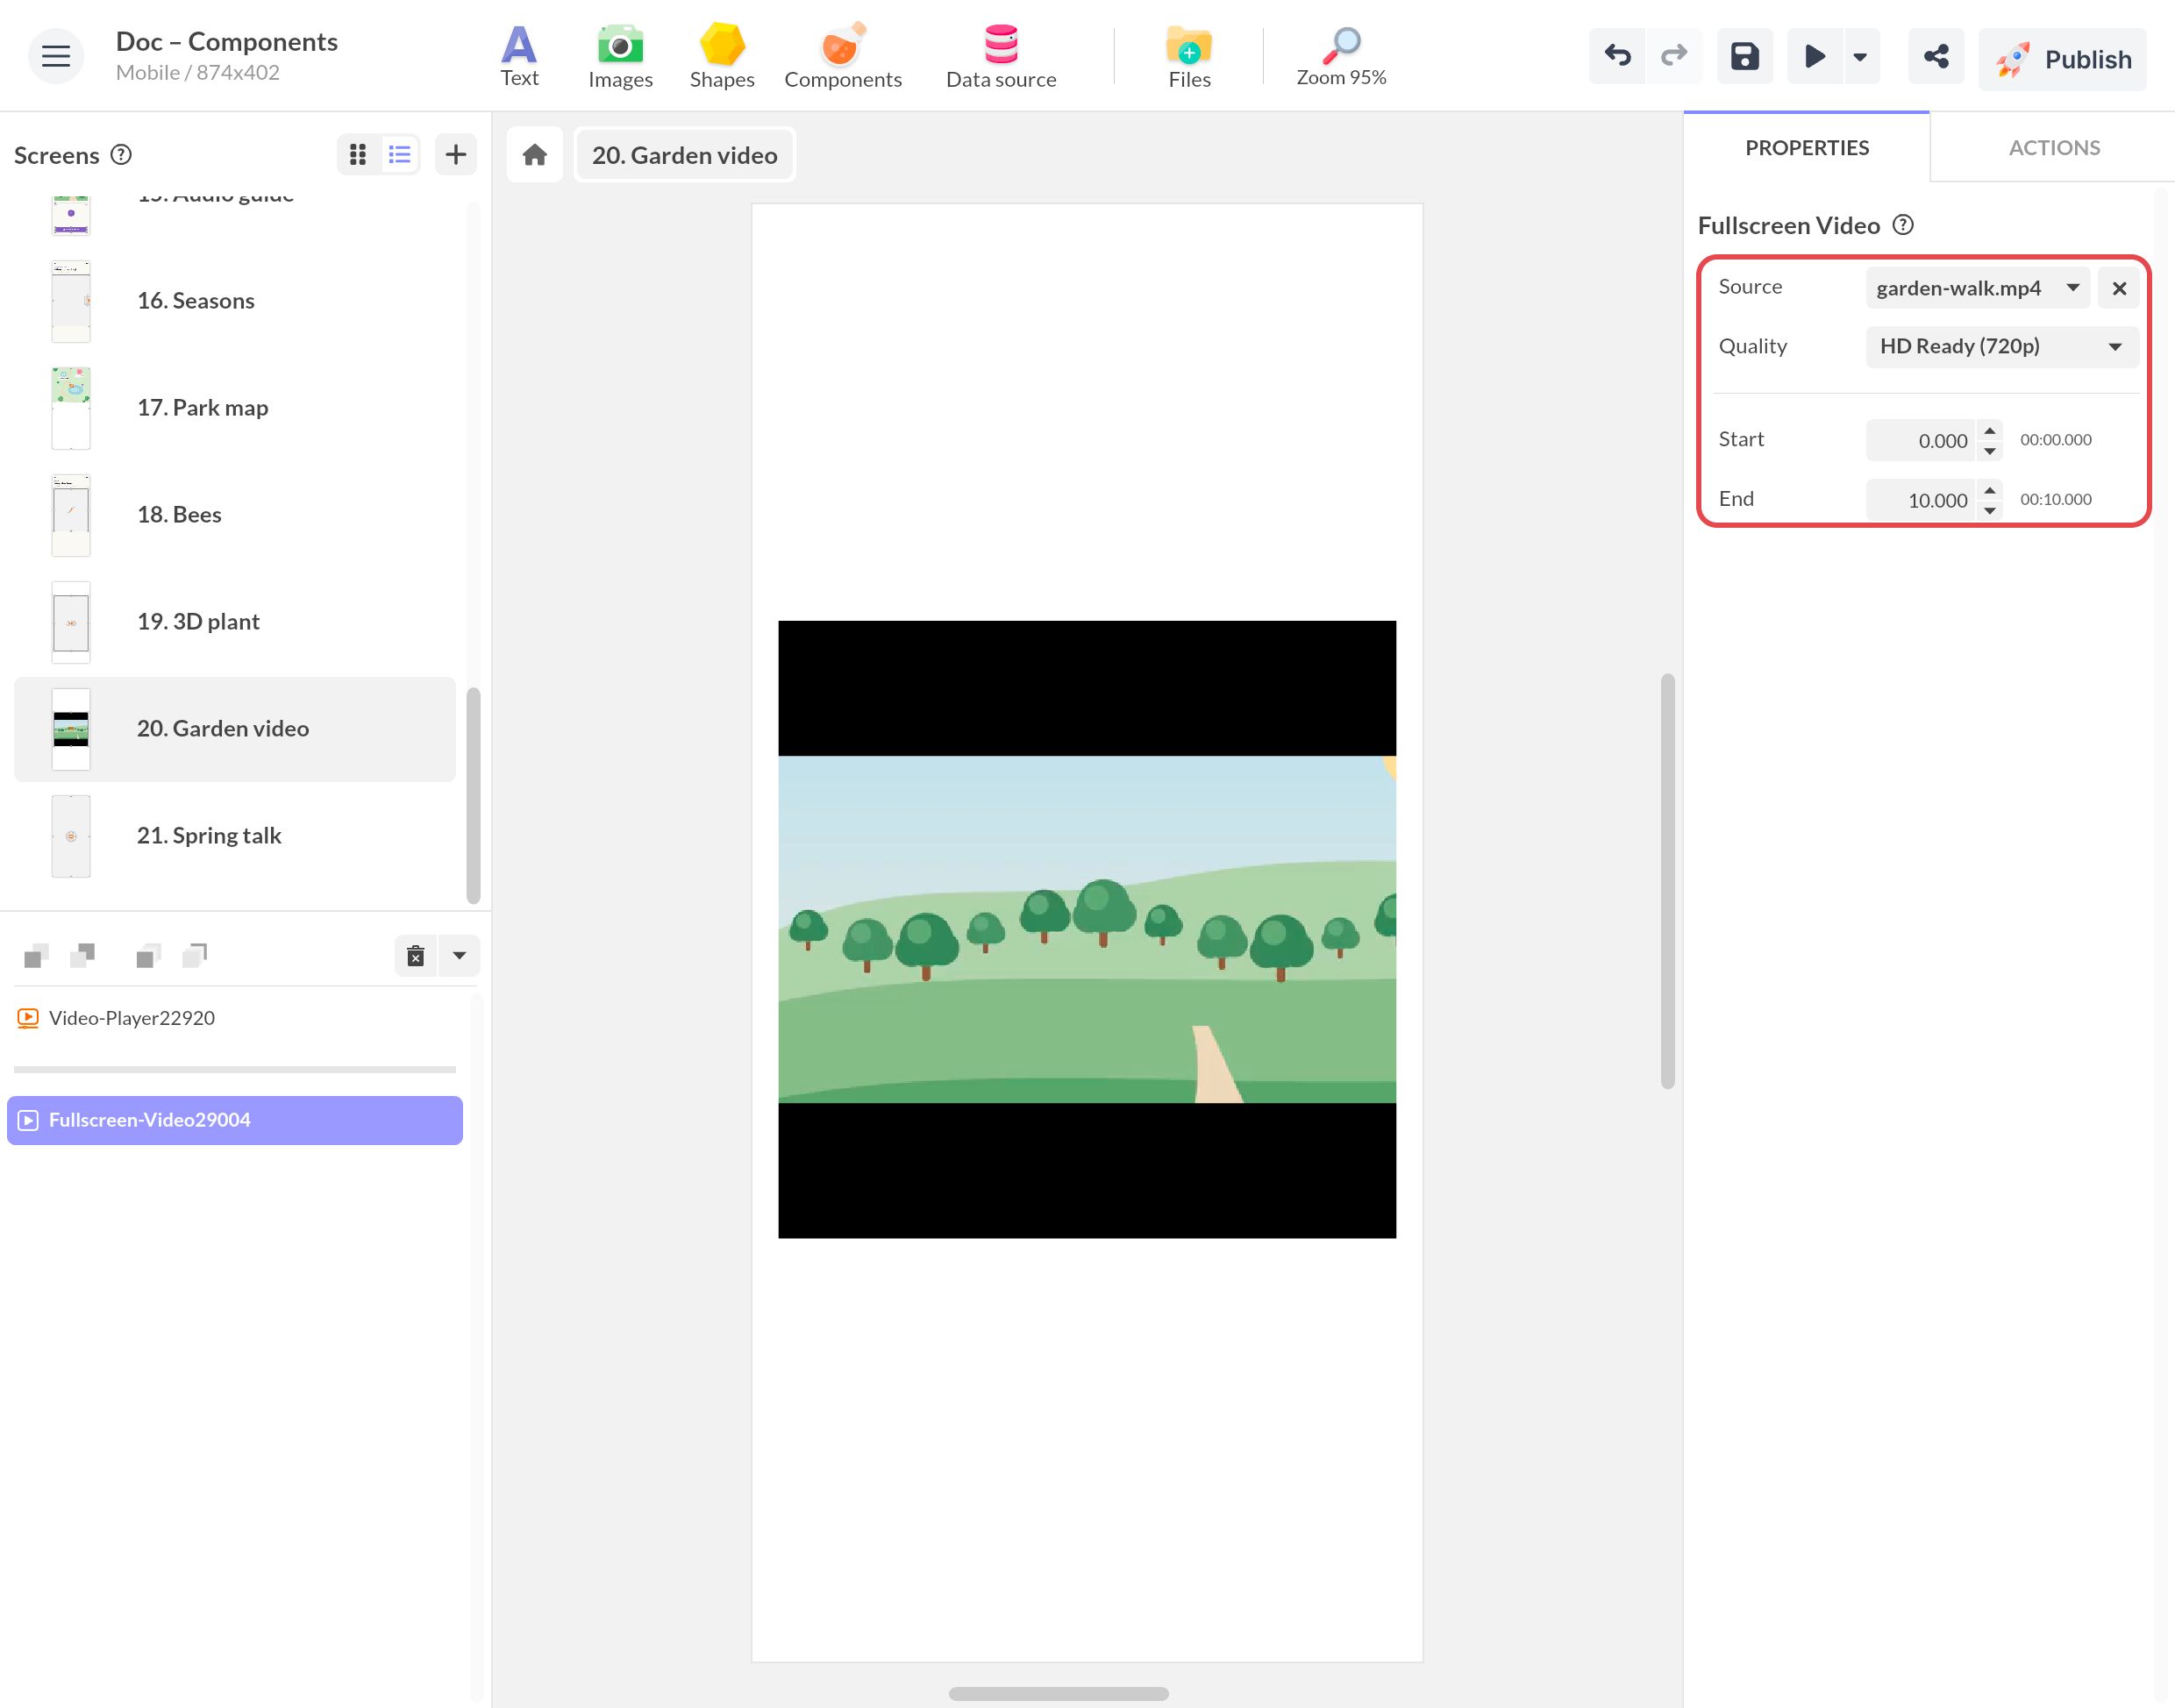Increase the End time stepper
Image resolution: width=2175 pixels, height=1708 pixels.
pyautogui.click(x=1990, y=490)
